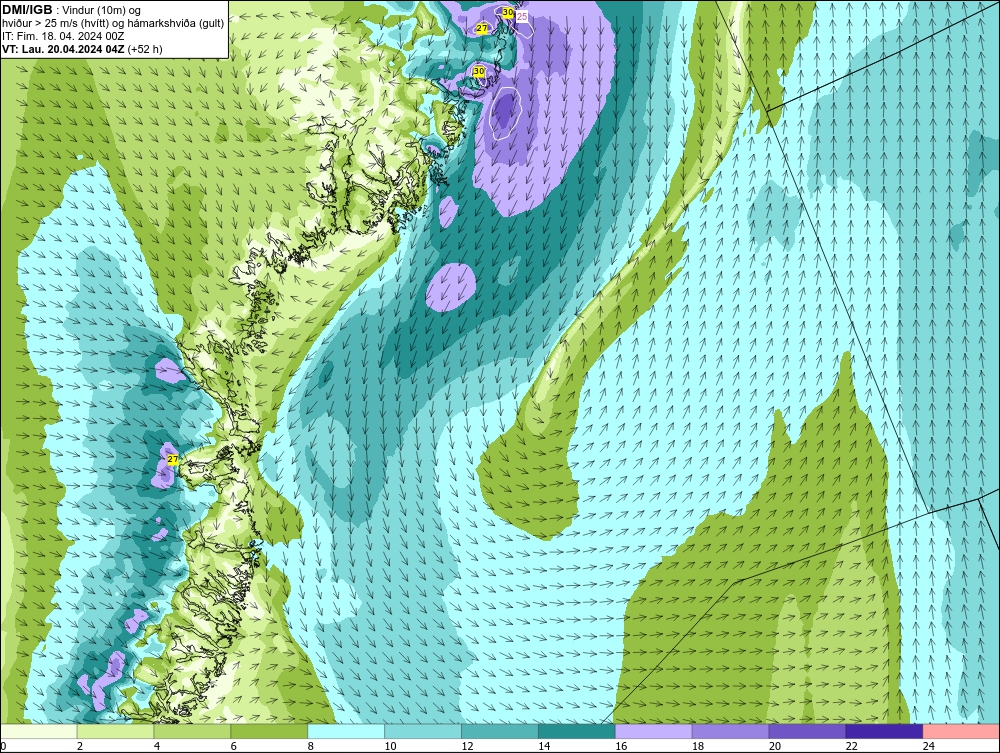1000x753 pixels.
Task: Click the legend scale number 8
Action: (x=311, y=746)
